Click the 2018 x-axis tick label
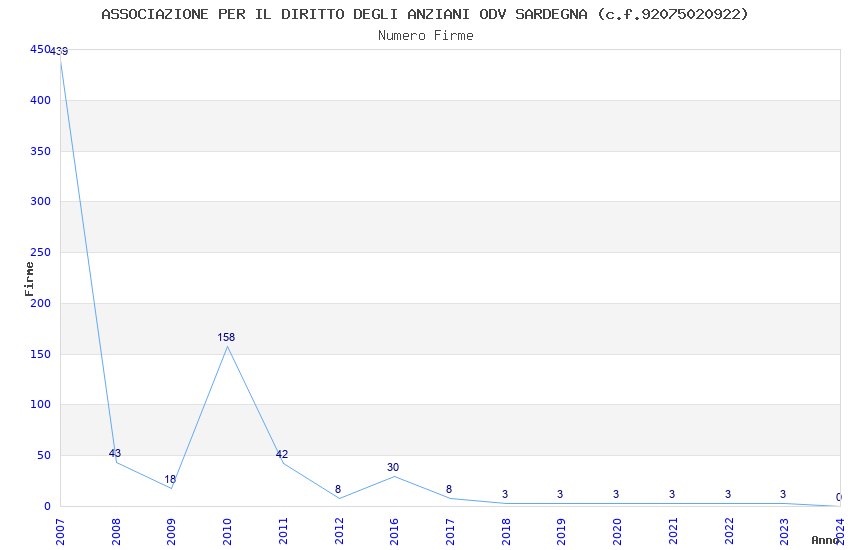The width and height of the screenshot is (850, 550). click(506, 532)
